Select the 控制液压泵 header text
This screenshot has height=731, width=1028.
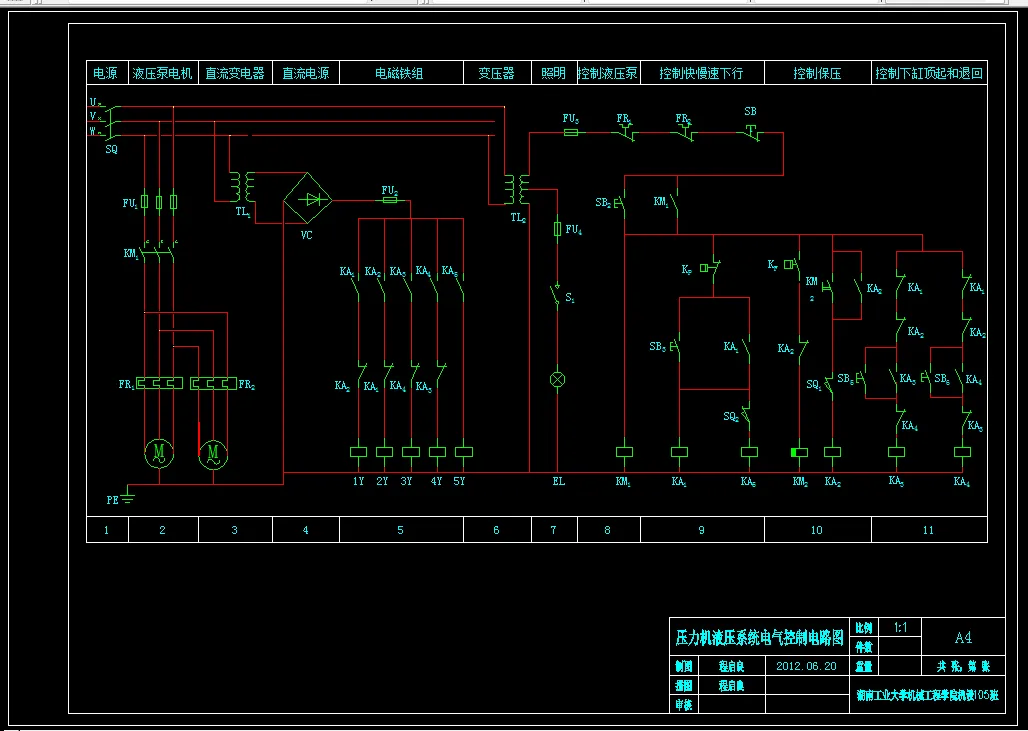pyautogui.click(x=608, y=73)
